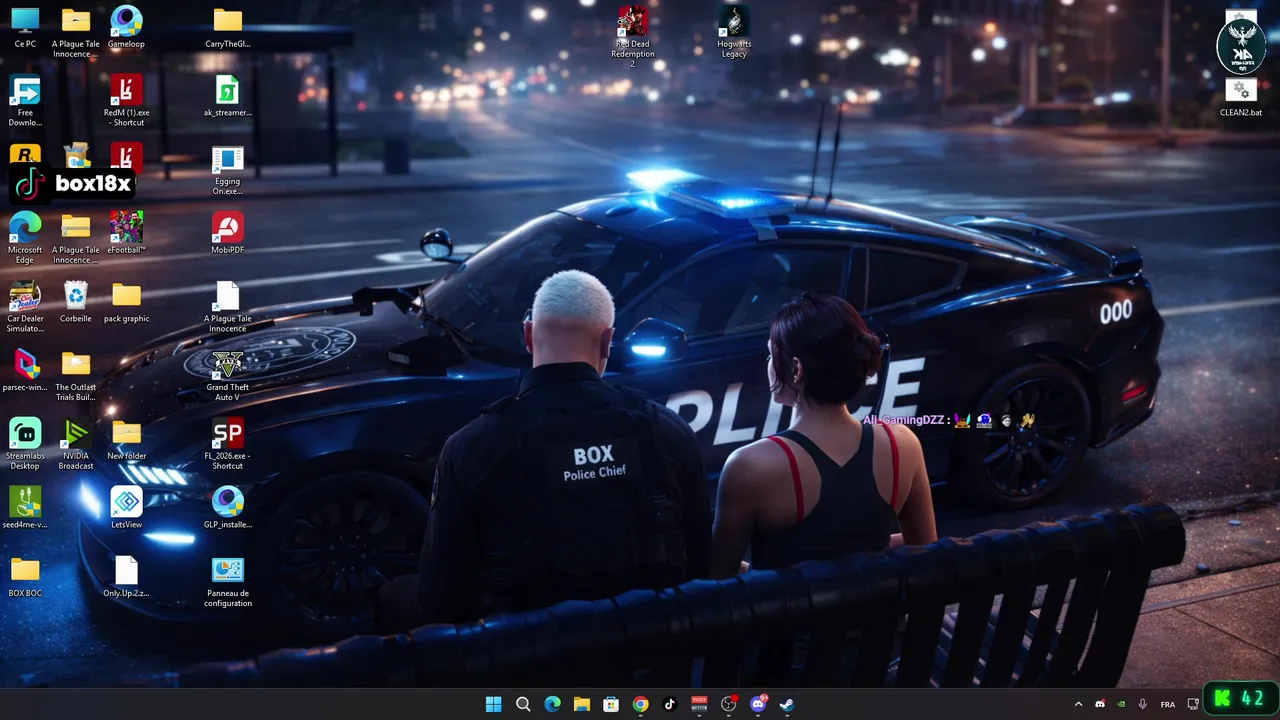Open the Microsoft Edge desktop shortcut

(25, 238)
